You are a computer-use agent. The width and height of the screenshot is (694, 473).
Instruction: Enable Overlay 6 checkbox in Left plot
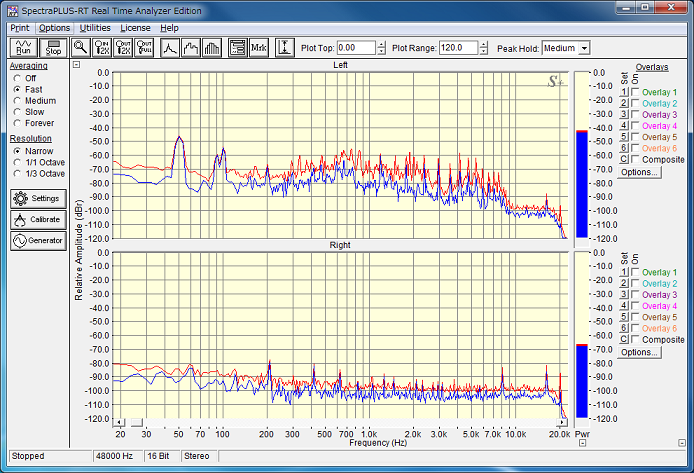(x=635, y=148)
